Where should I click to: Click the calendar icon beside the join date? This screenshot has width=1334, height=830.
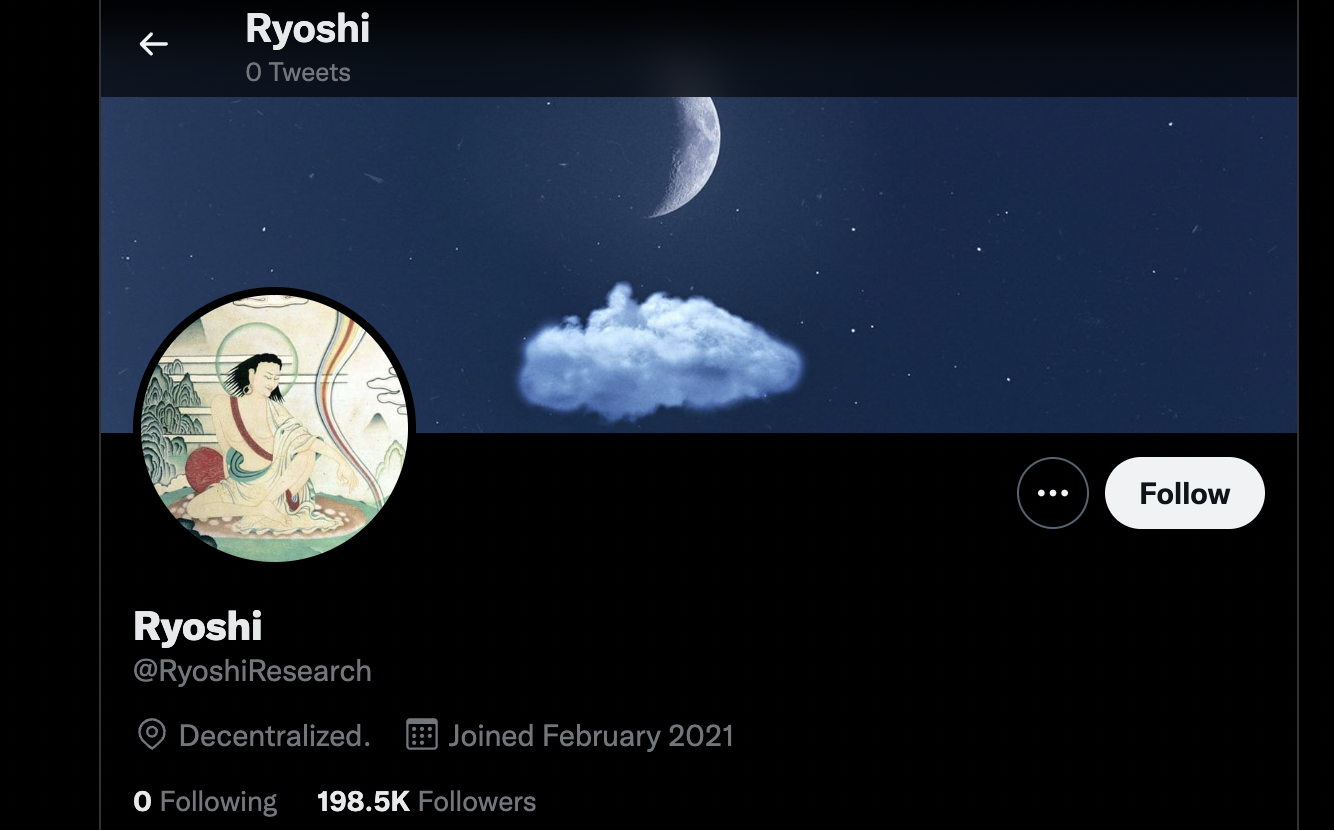point(422,735)
